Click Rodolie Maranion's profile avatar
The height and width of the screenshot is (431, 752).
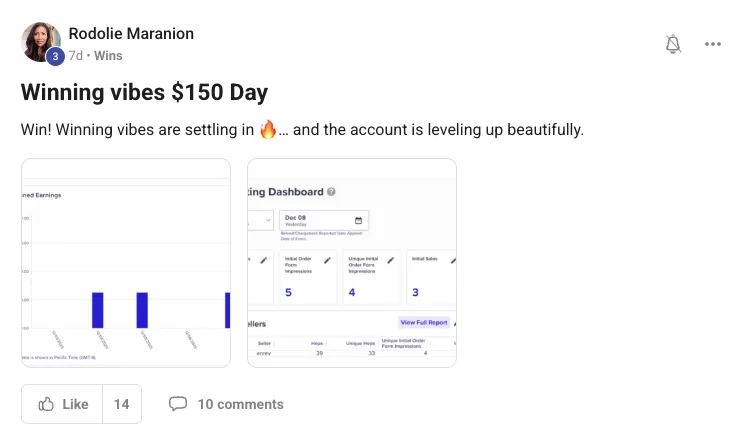tap(41, 42)
